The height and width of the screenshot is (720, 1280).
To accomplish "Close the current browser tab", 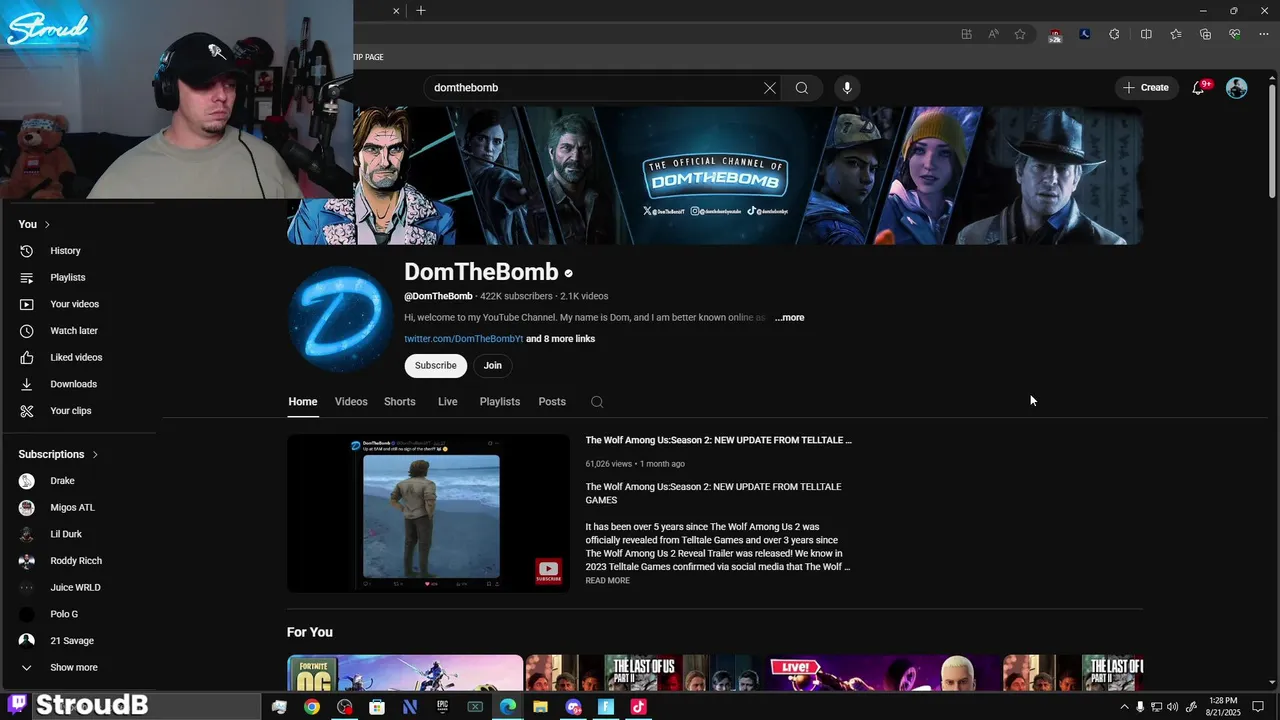I will pos(396,11).
